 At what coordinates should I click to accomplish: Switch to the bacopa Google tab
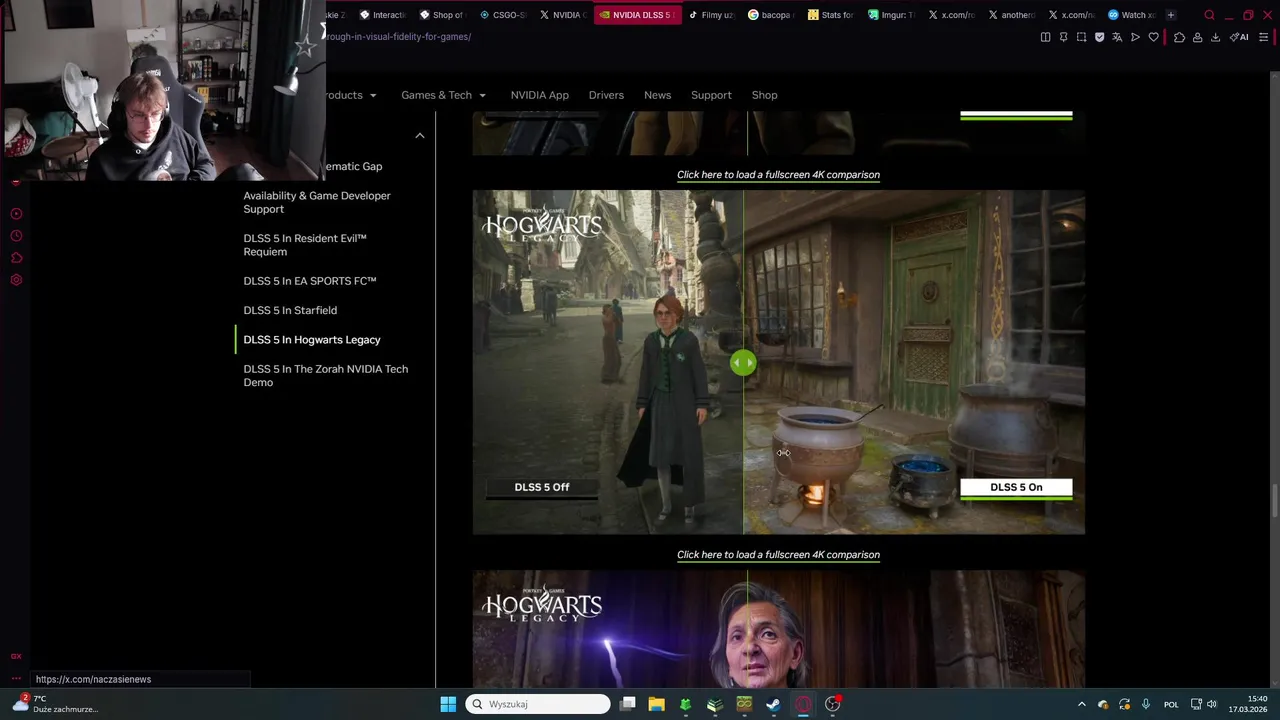coord(772,15)
